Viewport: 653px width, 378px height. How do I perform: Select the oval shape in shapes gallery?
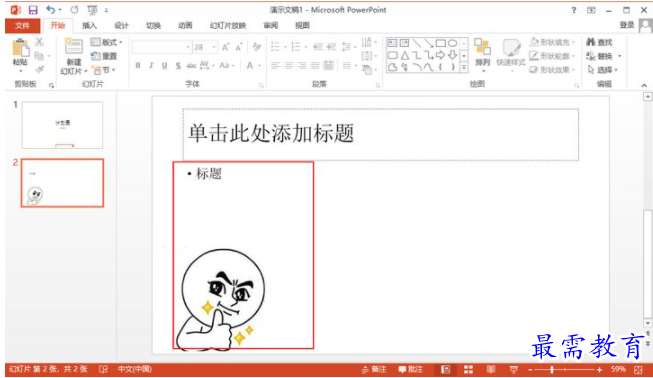(x=453, y=43)
